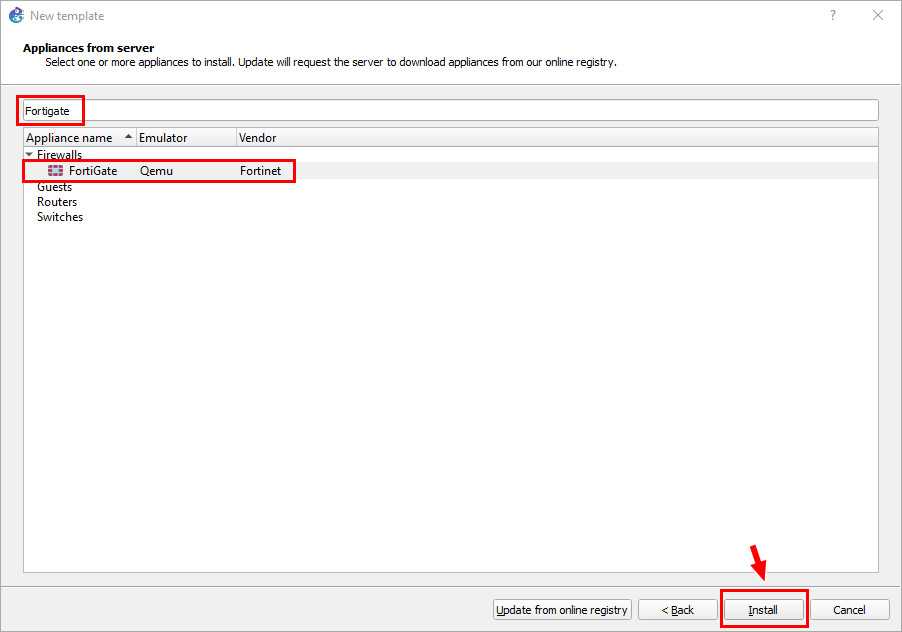Expand the Routers category
The height and width of the screenshot is (632, 902).
click(x=57, y=201)
